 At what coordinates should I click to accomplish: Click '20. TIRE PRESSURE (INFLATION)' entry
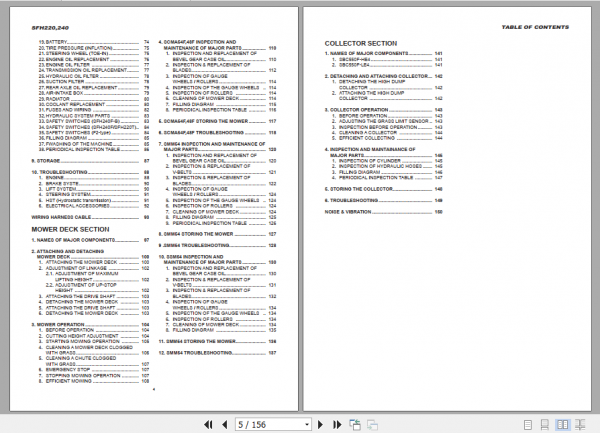pyautogui.click(x=92, y=48)
